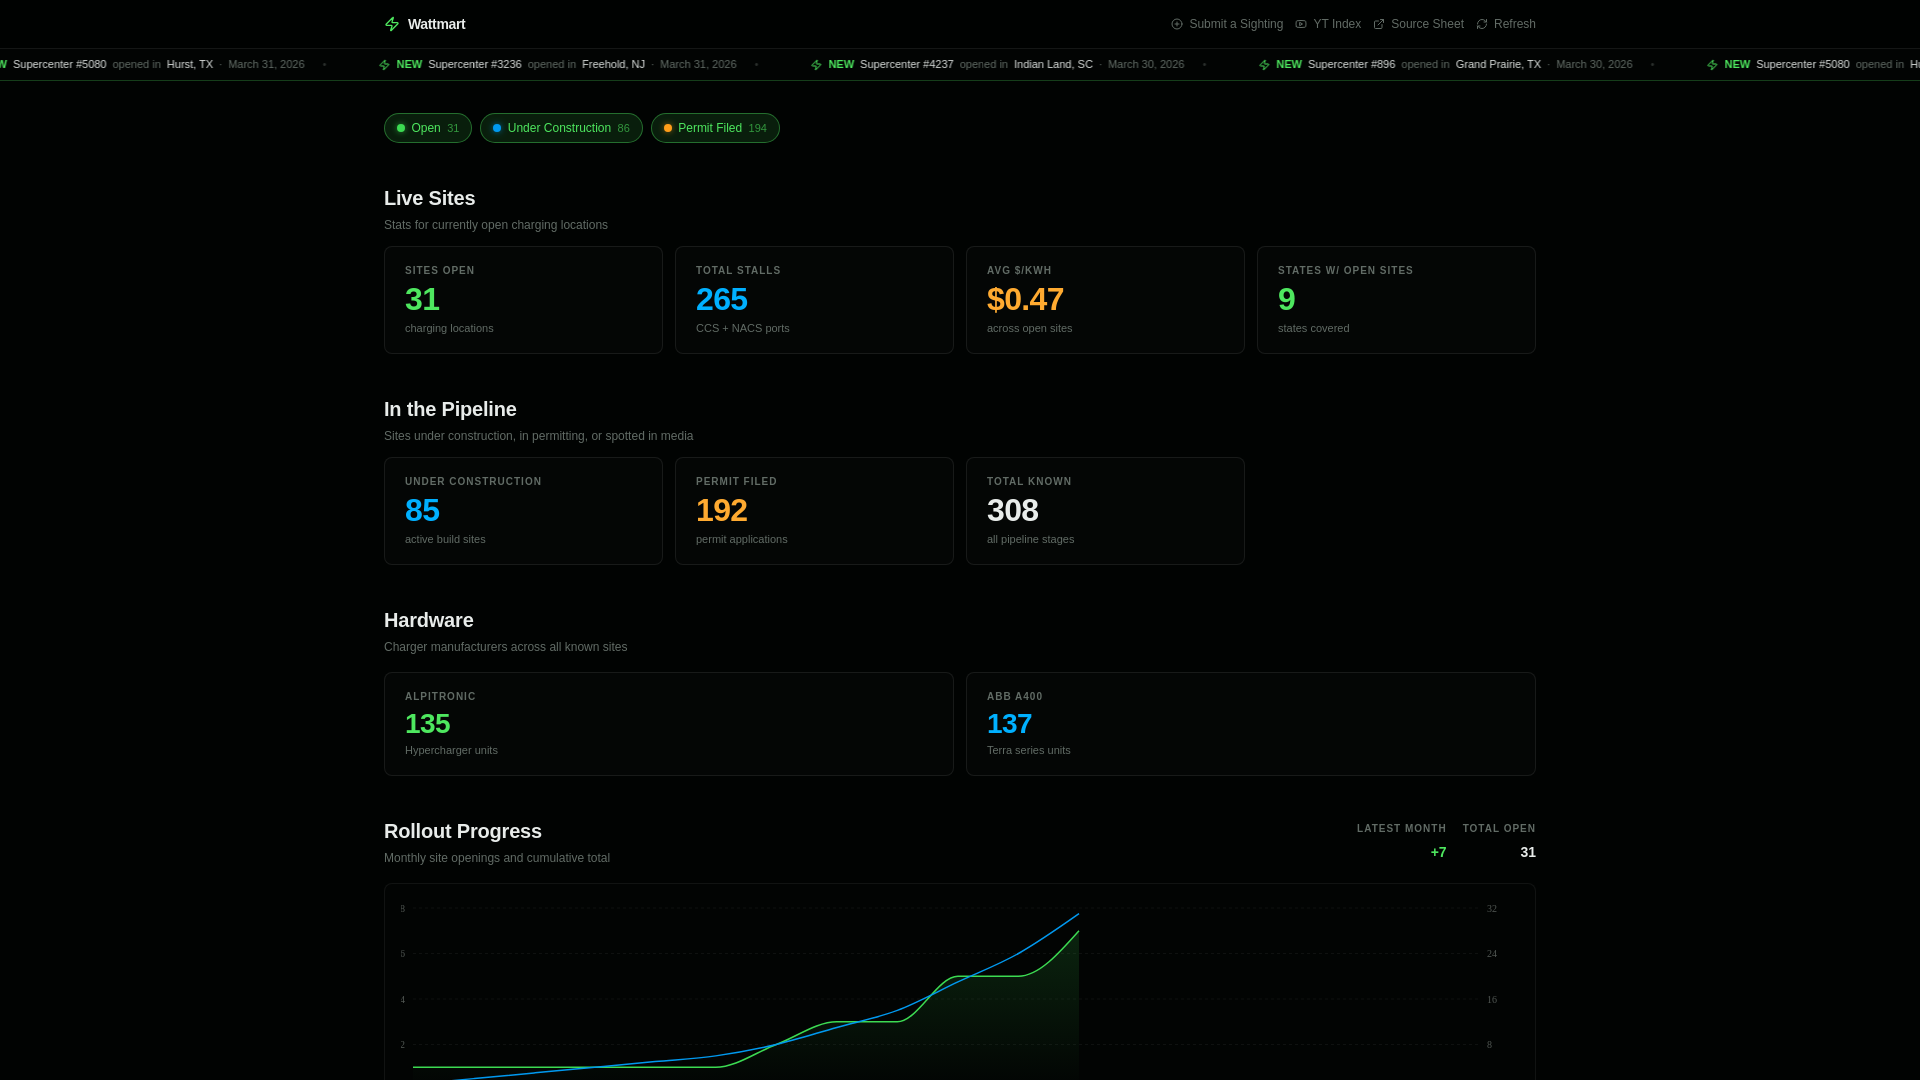Toggle the Permit Filed filter chip
This screenshot has width=1920, height=1080.
(x=715, y=128)
